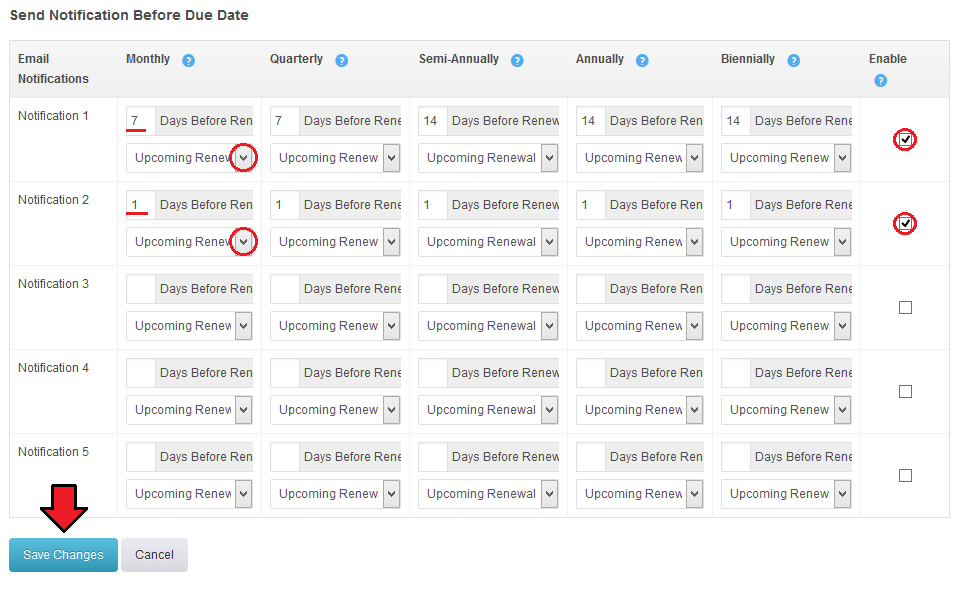Focus Notification 2 Semi-Annually days field

coord(433,205)
